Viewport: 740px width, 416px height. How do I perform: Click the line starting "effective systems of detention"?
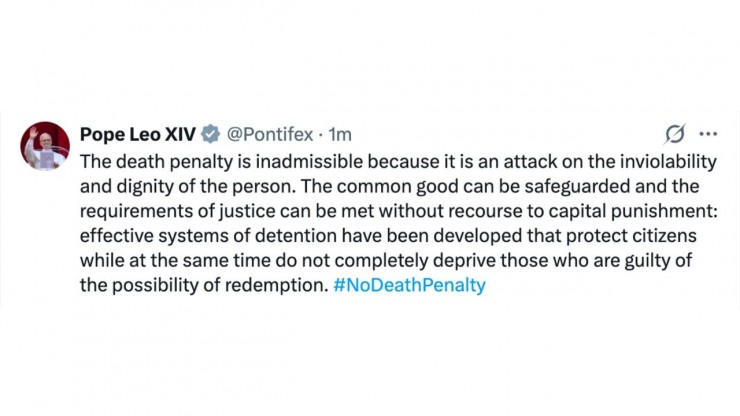click(x=388, y=236)
